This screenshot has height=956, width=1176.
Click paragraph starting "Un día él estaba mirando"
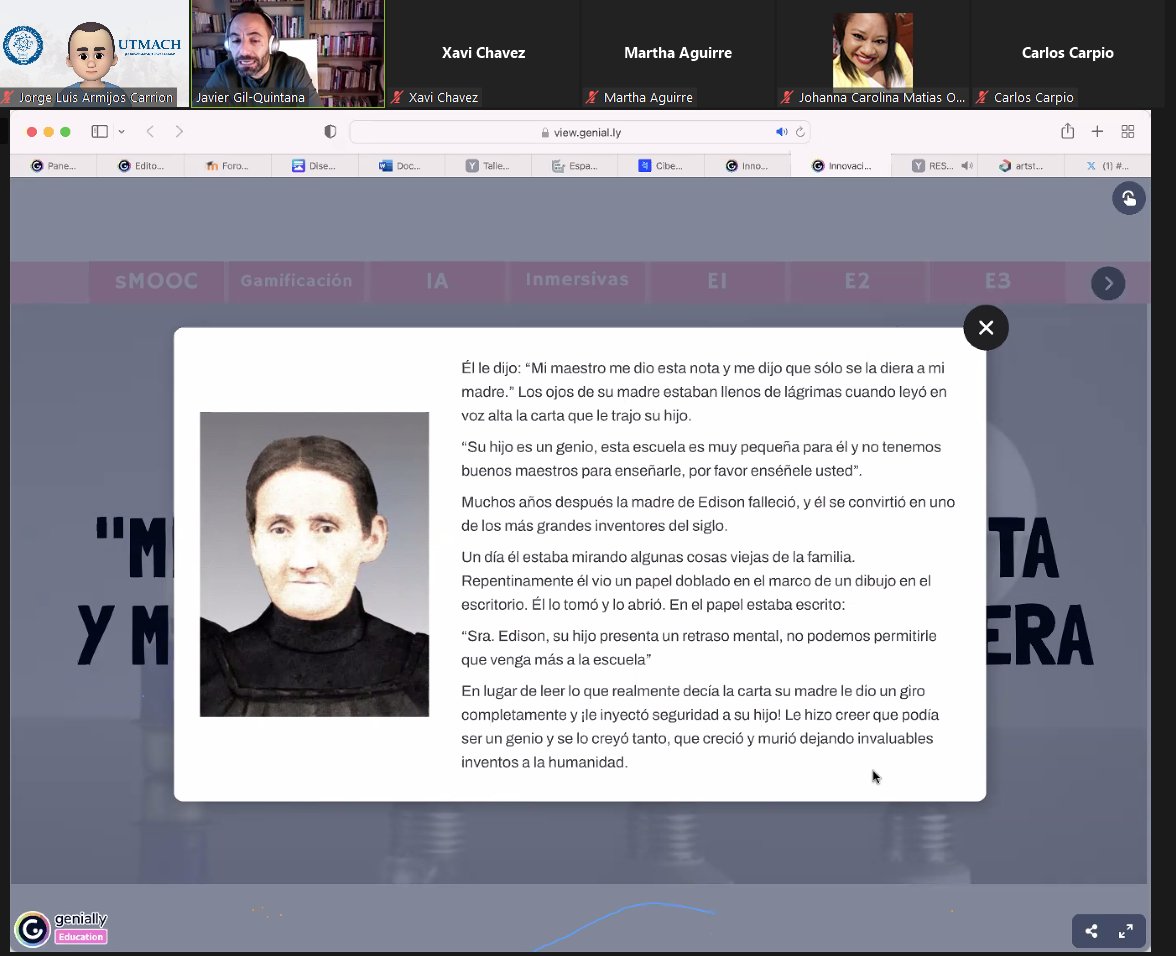(696, 580)
